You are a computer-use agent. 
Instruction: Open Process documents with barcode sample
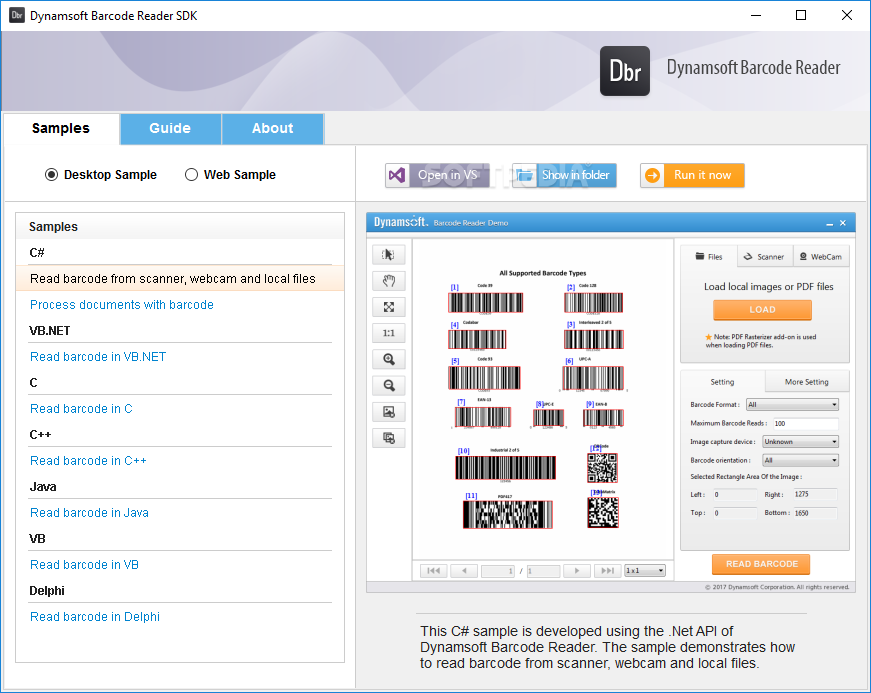click(x=122, y=305)
